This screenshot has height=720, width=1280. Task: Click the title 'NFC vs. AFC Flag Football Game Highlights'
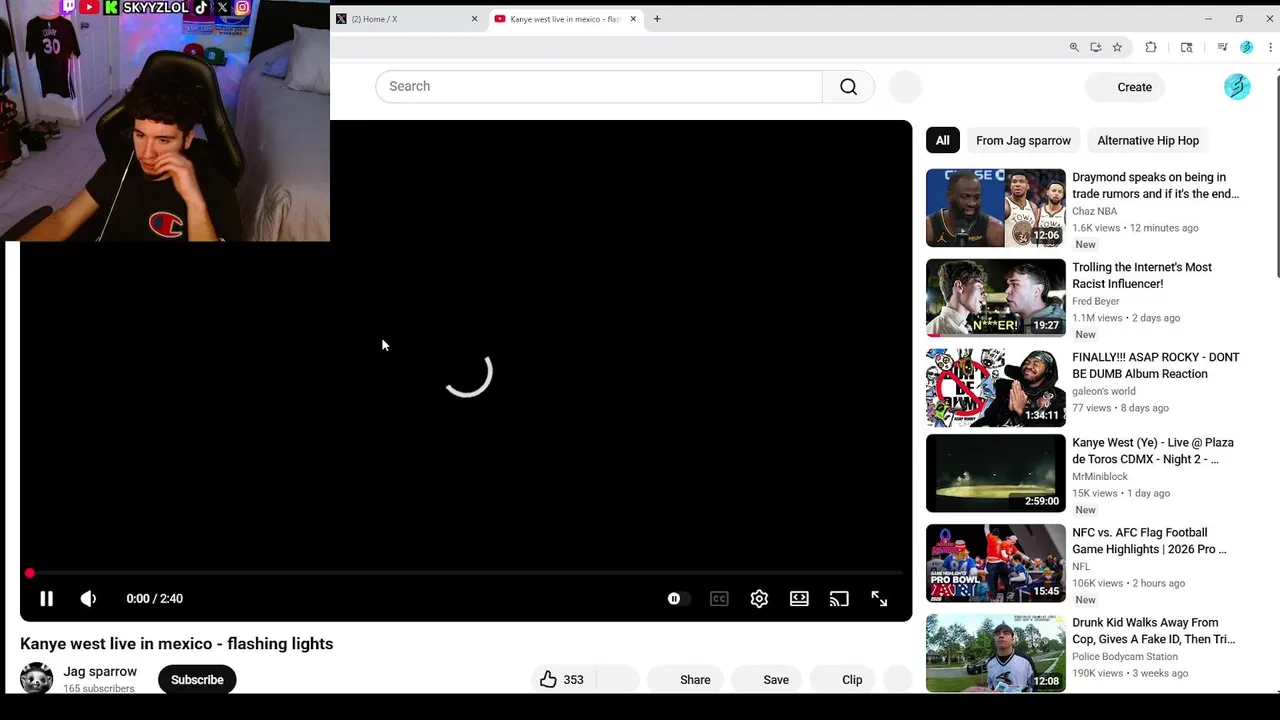tap(1149, 540)
